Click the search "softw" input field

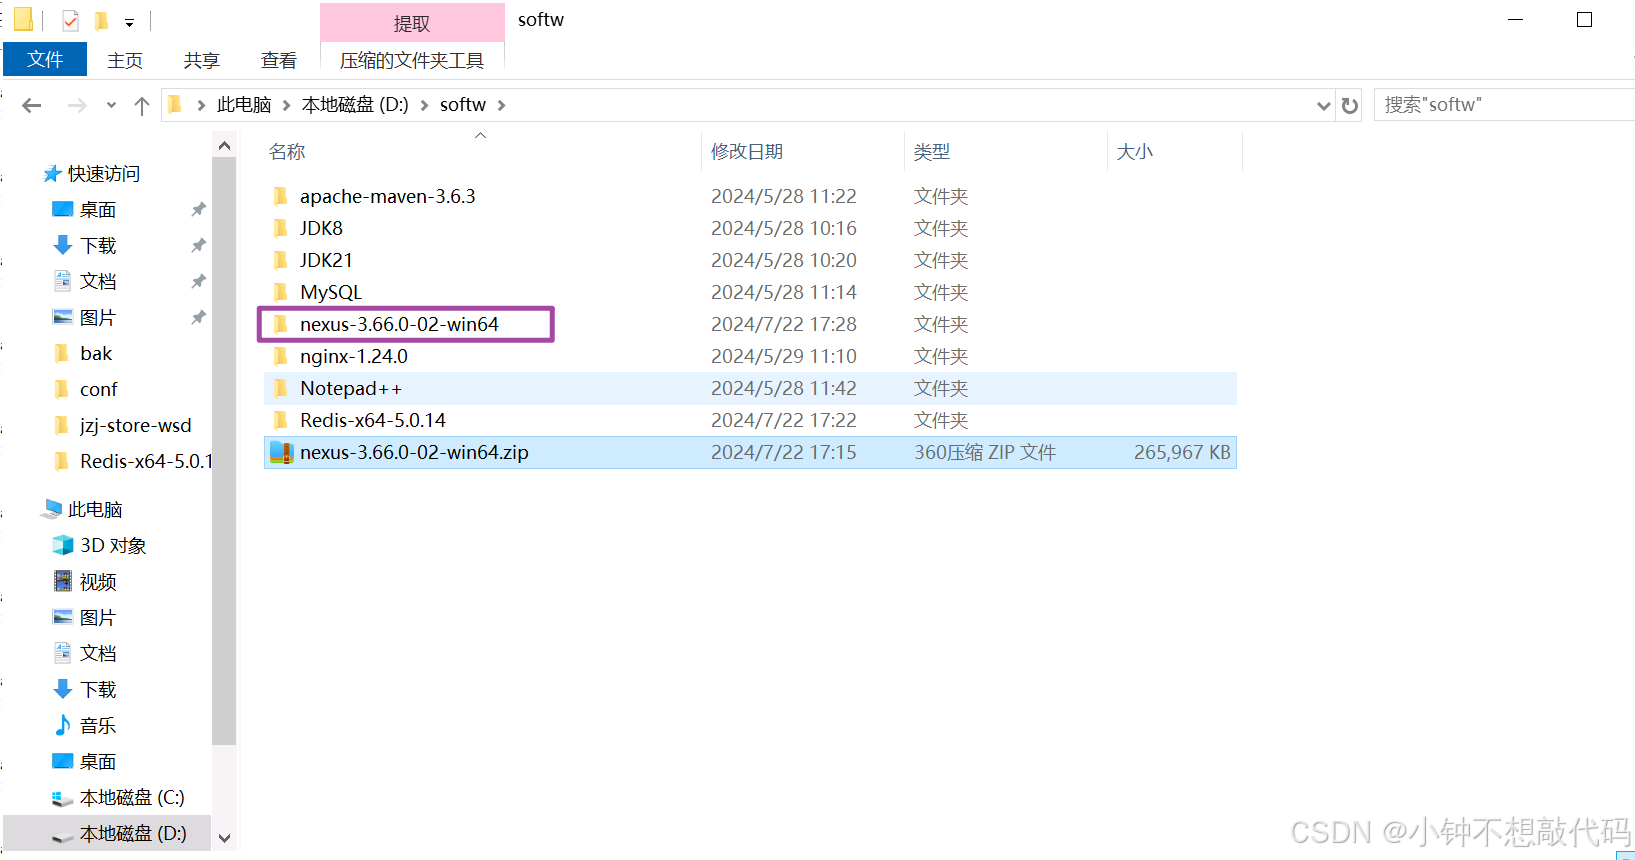click(x=1505, y=105)
